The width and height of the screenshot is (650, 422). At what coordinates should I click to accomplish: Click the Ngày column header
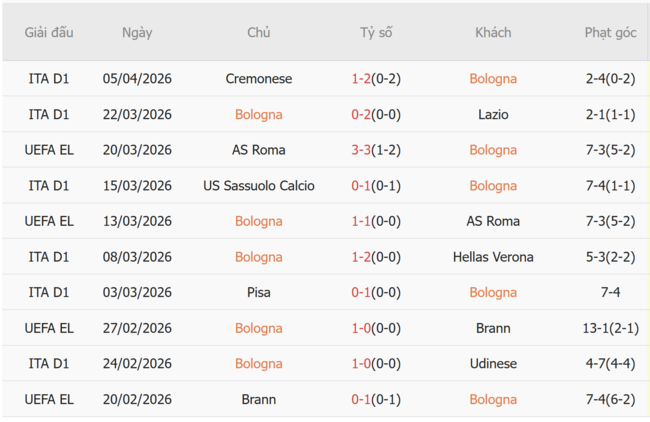coord(137,33)
